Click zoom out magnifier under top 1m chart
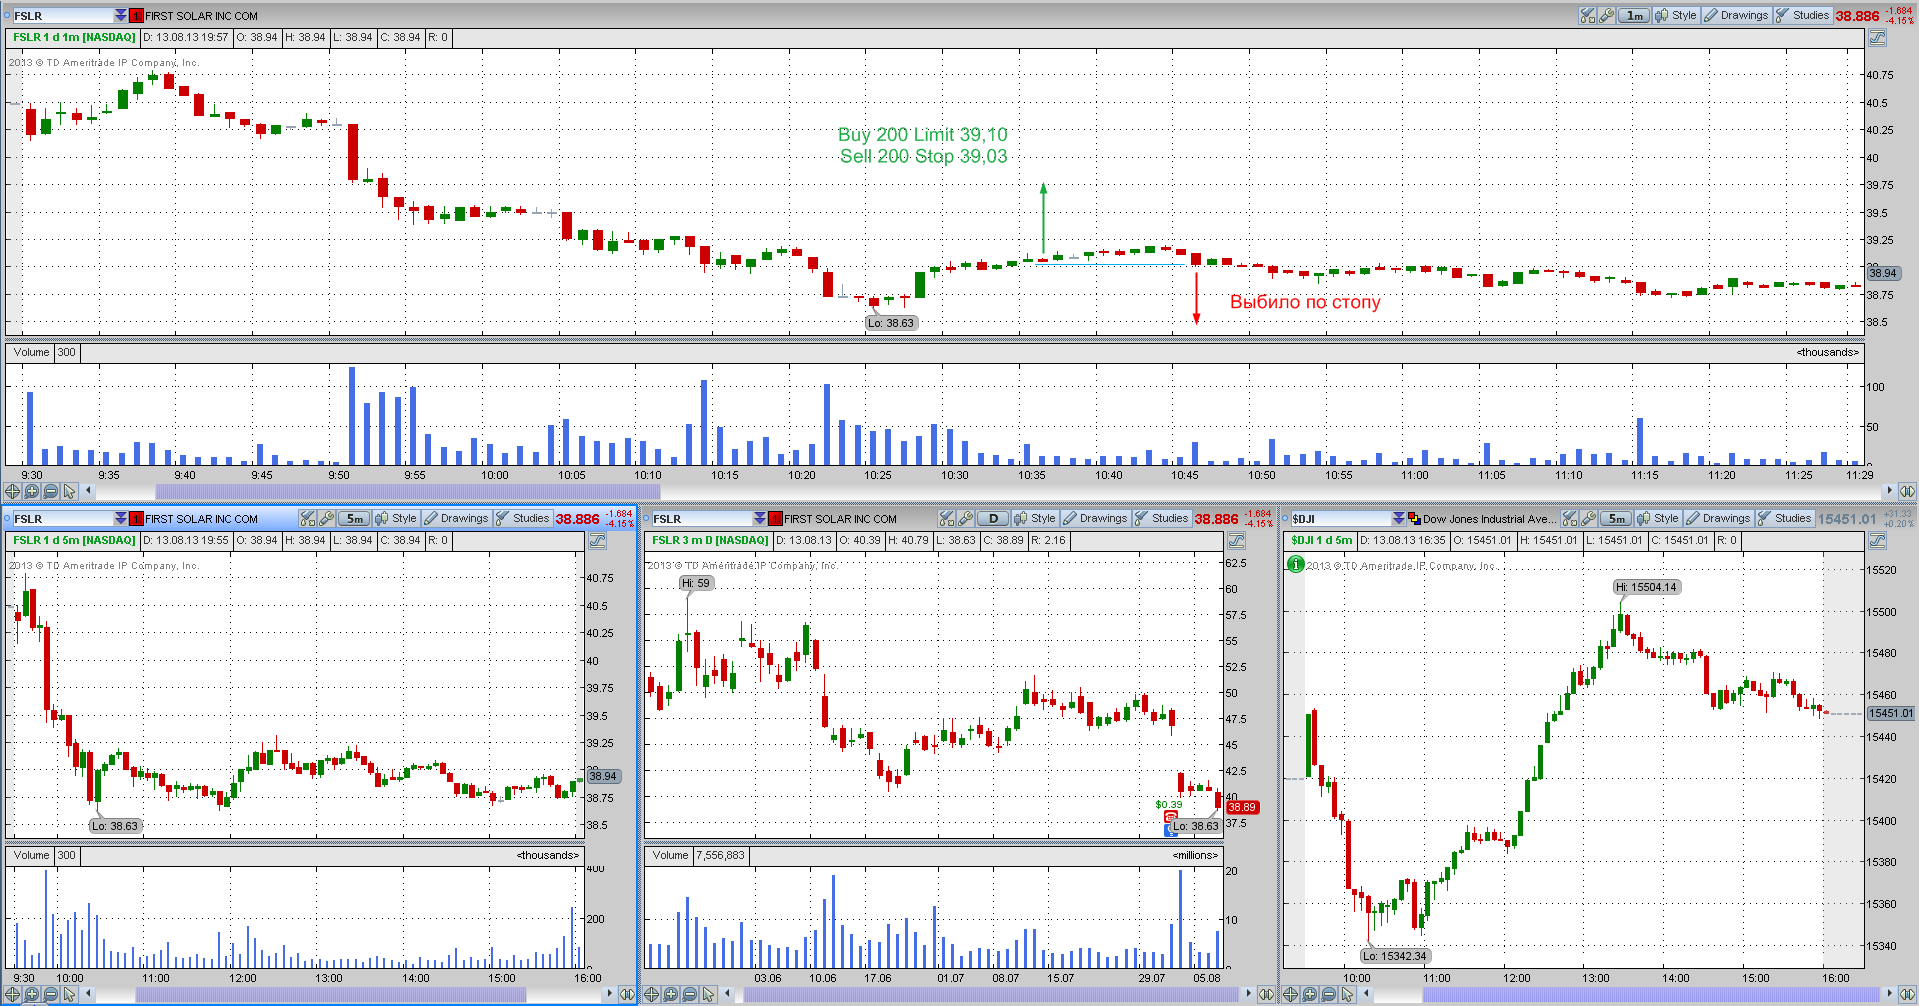Viewport: 1919px width, 1006px height. point(51,491)
